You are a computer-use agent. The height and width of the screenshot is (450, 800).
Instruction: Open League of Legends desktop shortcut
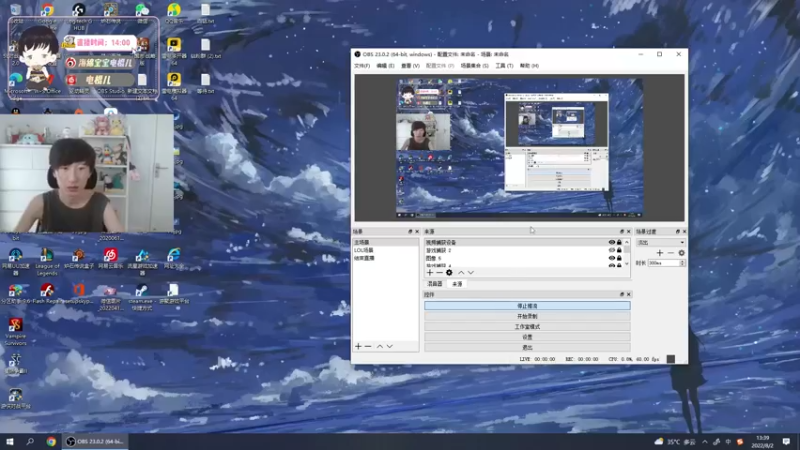pos(47,262)
